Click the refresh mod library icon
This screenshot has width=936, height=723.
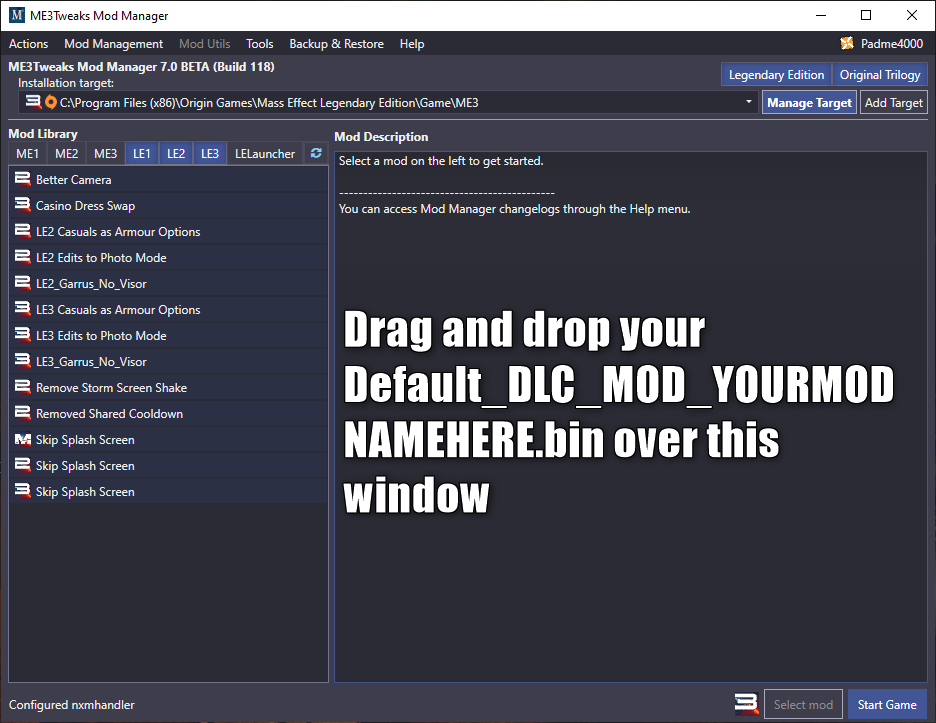[316, 153]
